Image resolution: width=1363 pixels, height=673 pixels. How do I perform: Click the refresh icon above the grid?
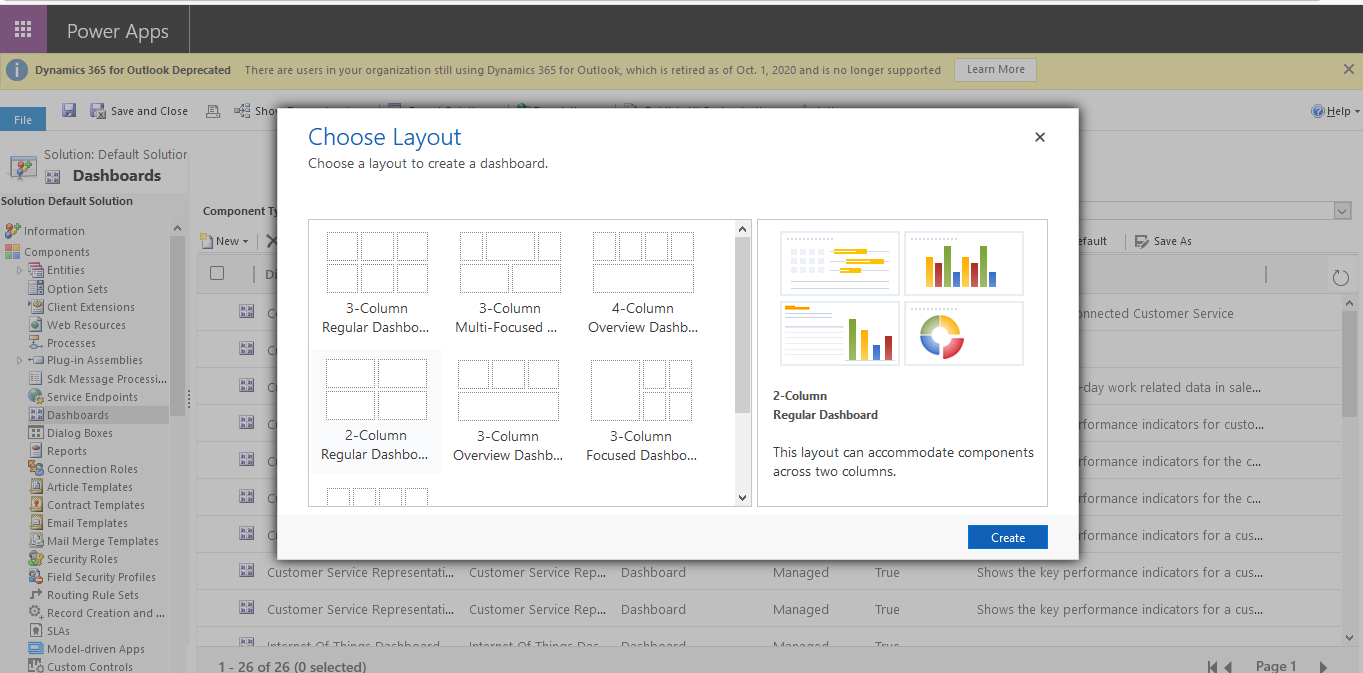pyautogui.click(x=1340, y=276)
